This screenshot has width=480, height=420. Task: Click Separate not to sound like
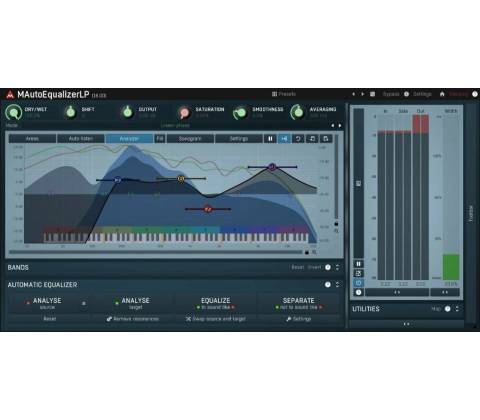(x=298, y=303)
